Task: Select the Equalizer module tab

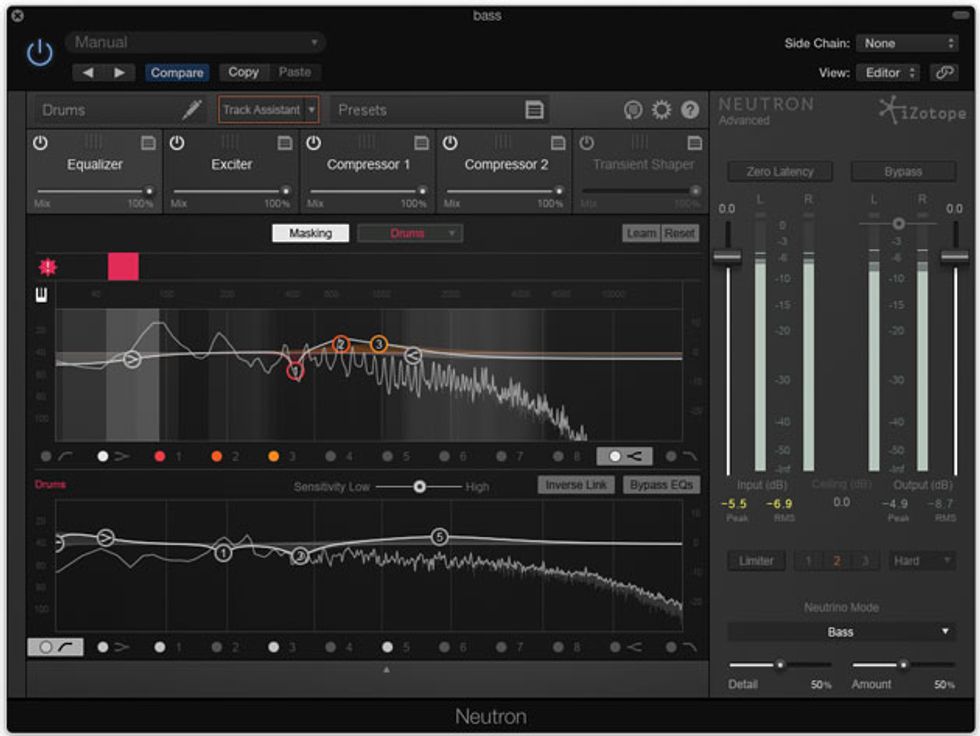Action: (94, 164)
